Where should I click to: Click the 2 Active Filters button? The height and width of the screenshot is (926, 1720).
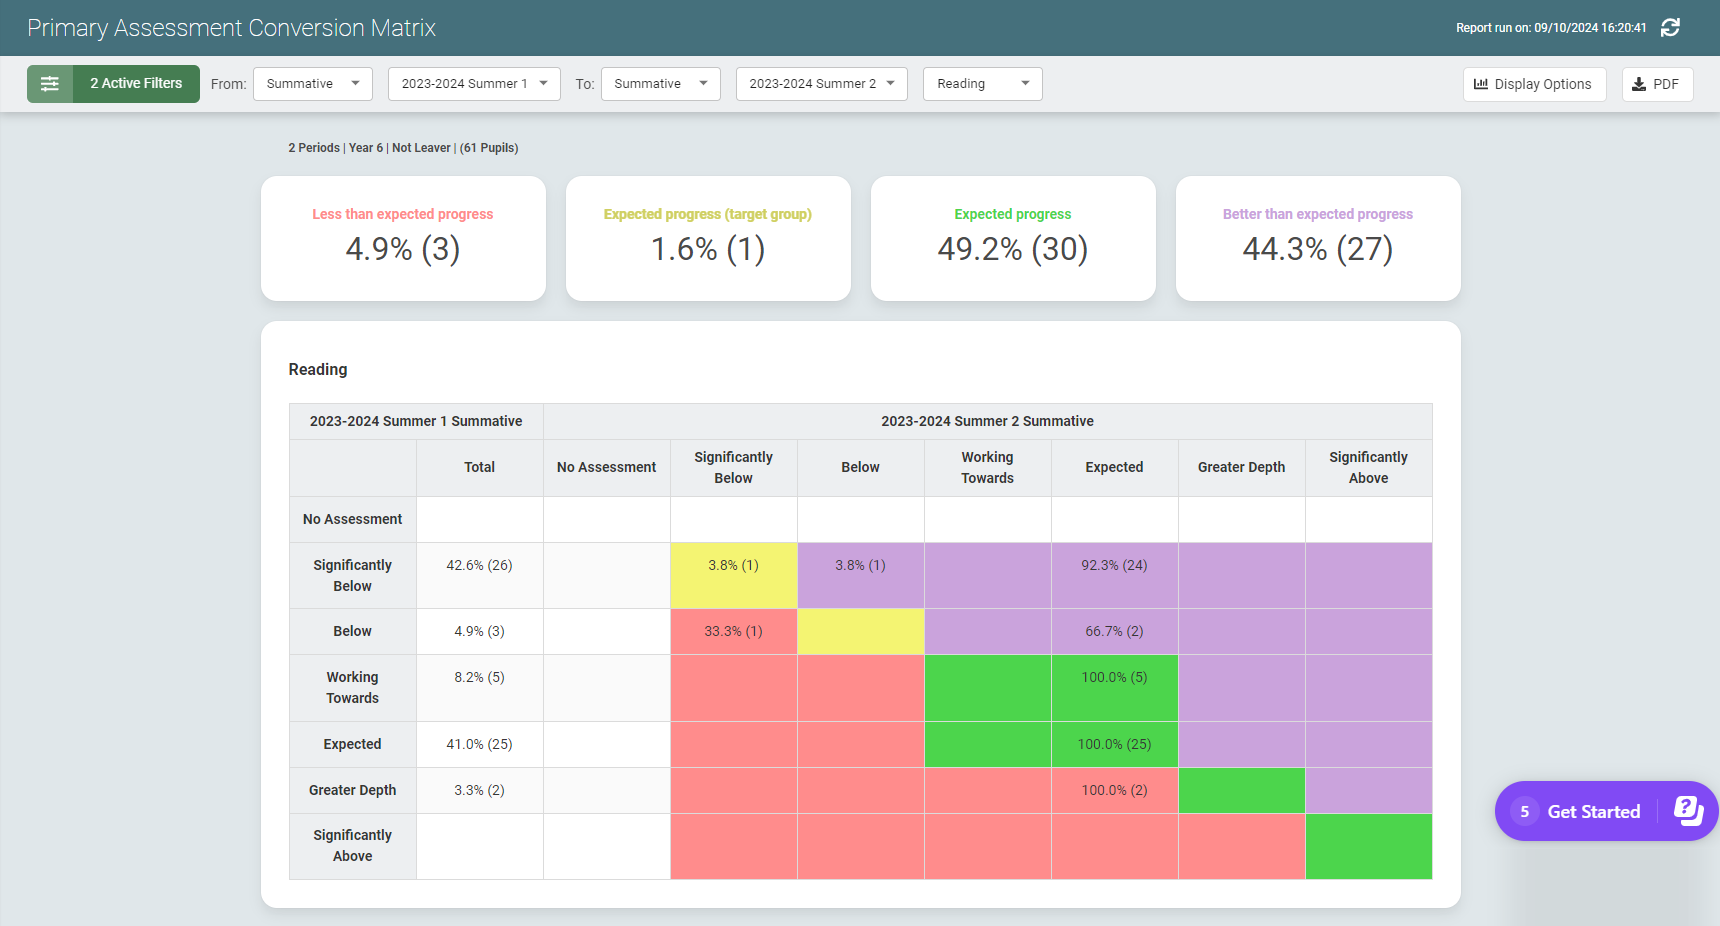tap(137, 83)
